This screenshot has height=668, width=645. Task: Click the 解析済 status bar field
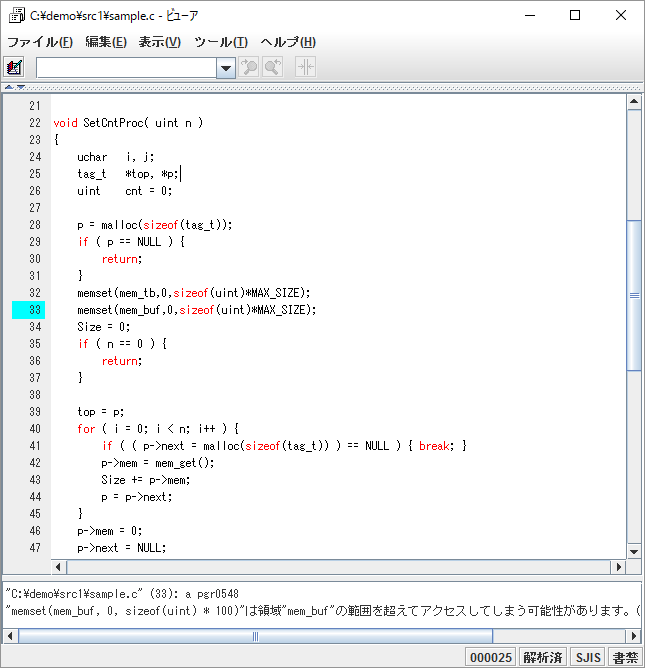tap(543, 657)
